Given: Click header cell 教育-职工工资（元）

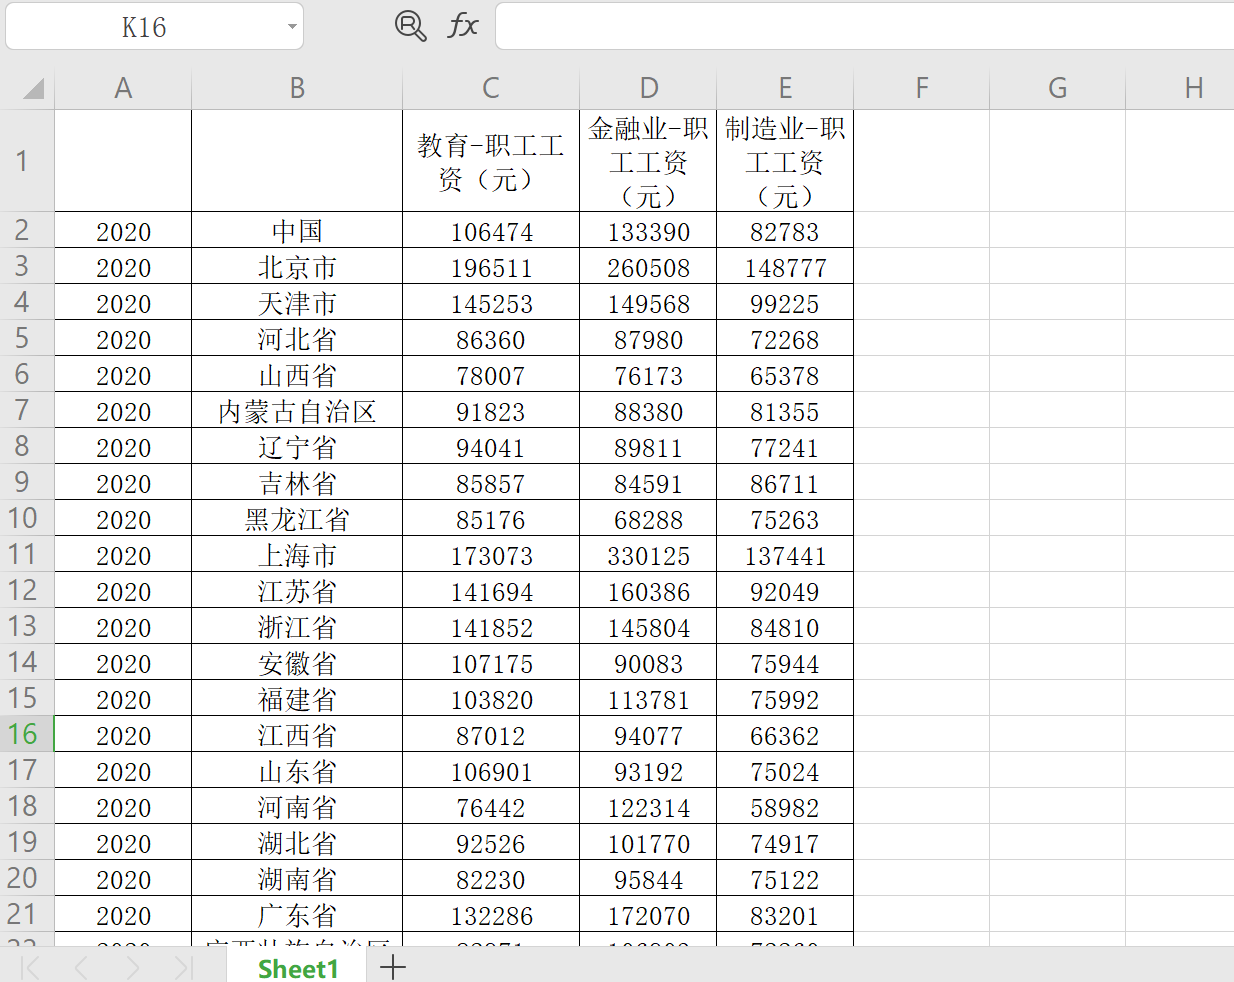Looking at the screenshot, I should 491,161.
